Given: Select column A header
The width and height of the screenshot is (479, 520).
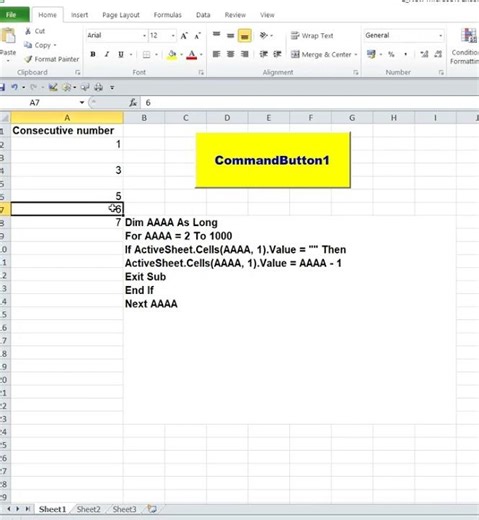Looking at the screenshot, I should click(67, 118).
